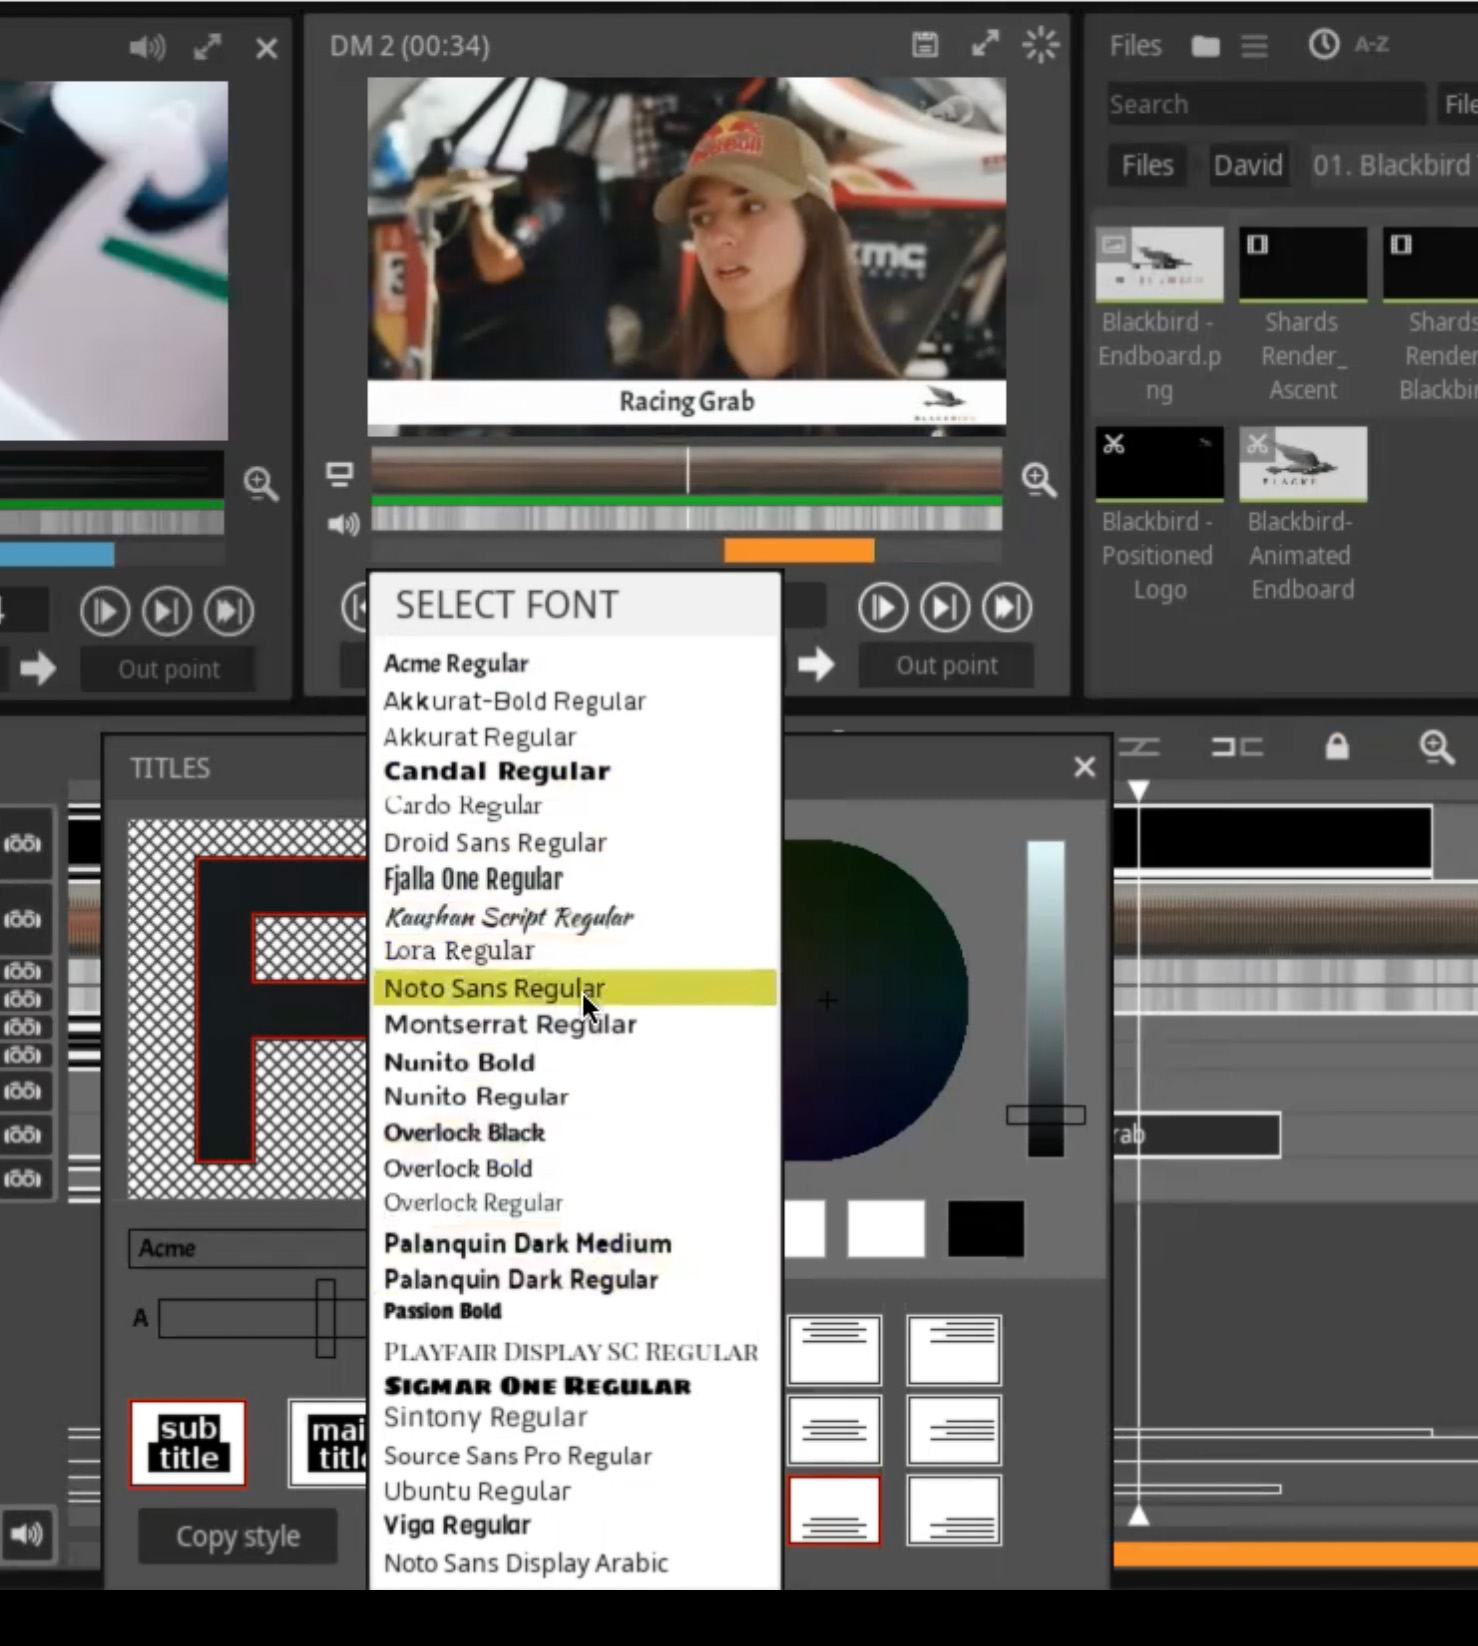
Task: Click the save icon in DM 2 viewer
Action: 924,45
